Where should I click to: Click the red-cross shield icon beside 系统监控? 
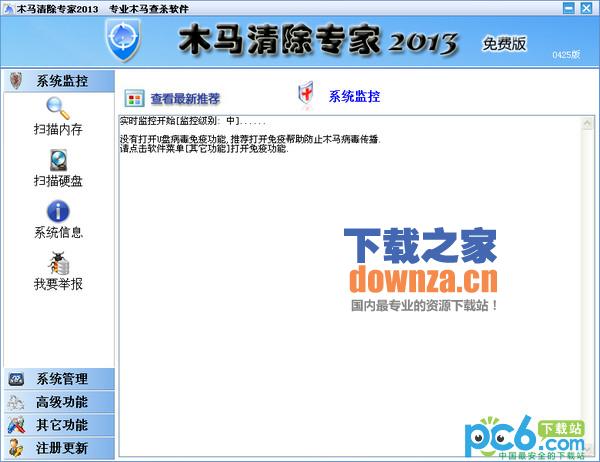307,96
